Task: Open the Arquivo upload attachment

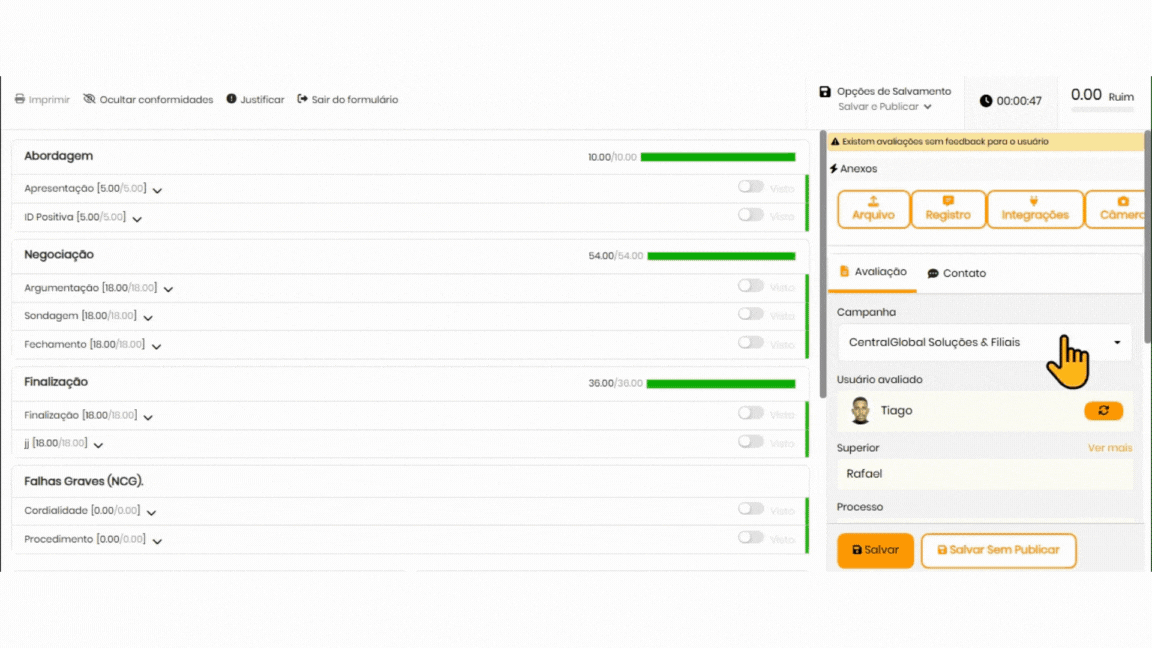Action: coord(873,209)
